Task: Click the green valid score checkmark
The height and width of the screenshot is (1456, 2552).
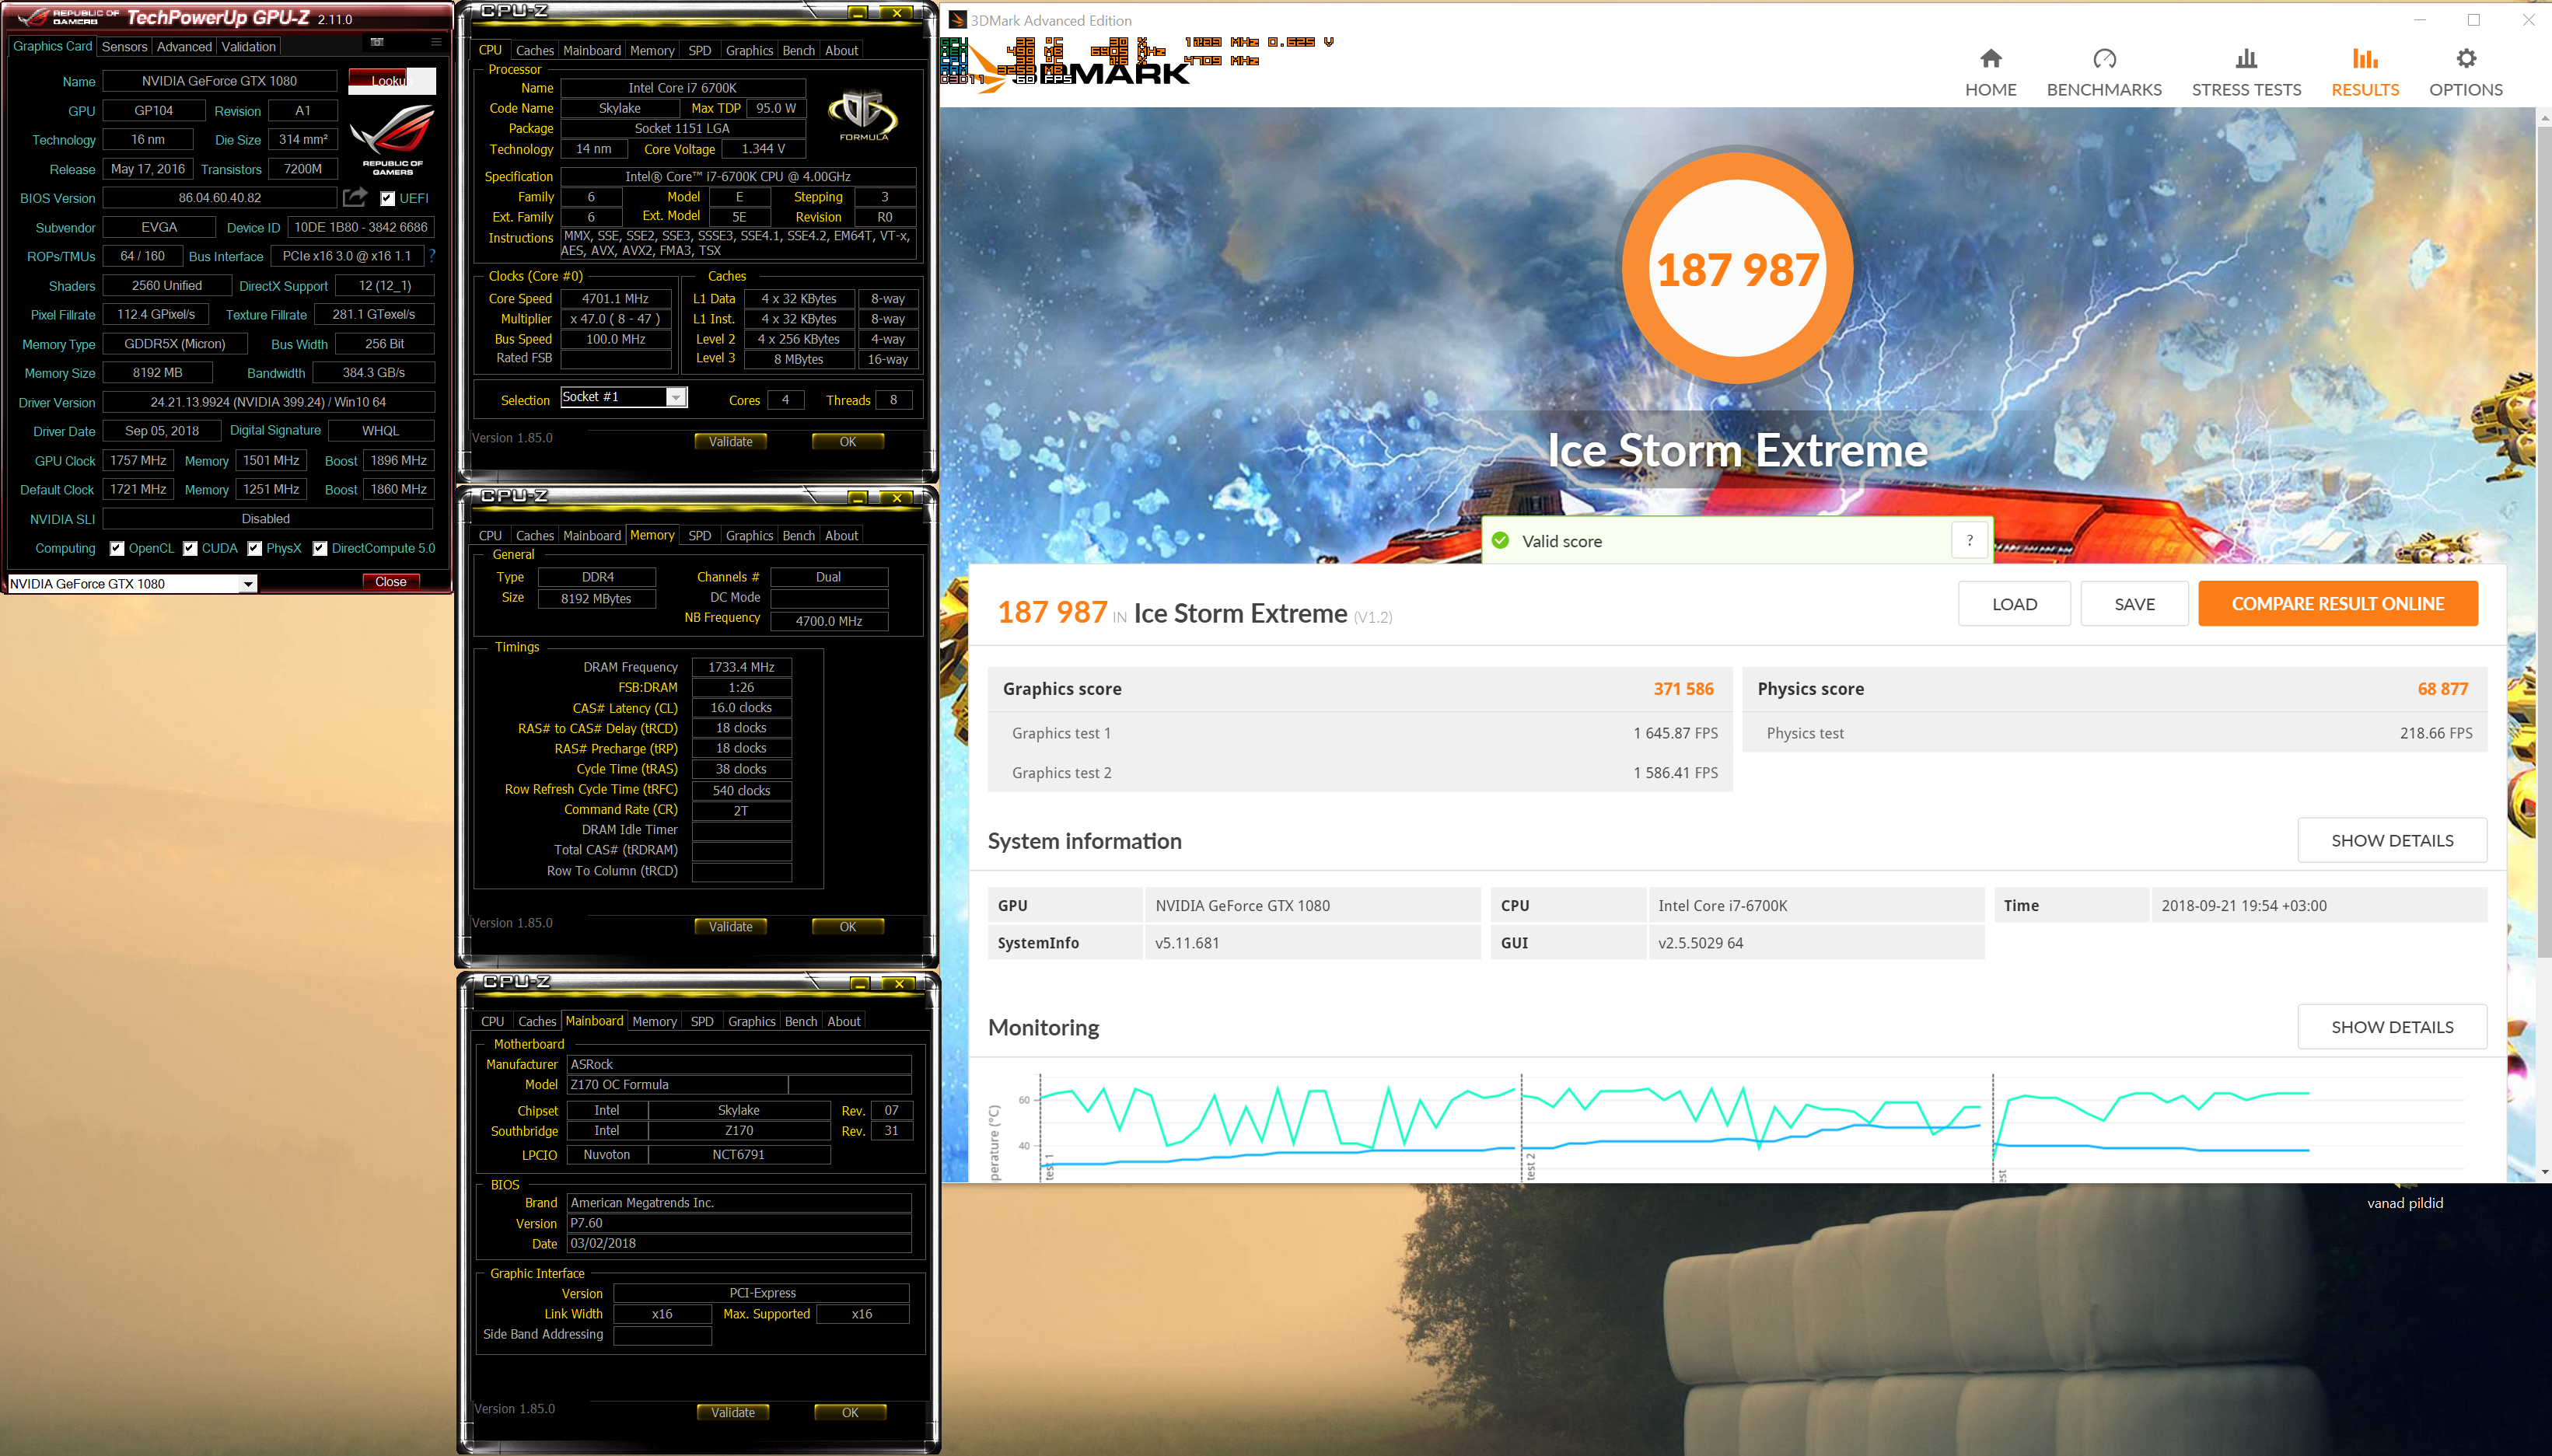Action: tap(1500, 541)
